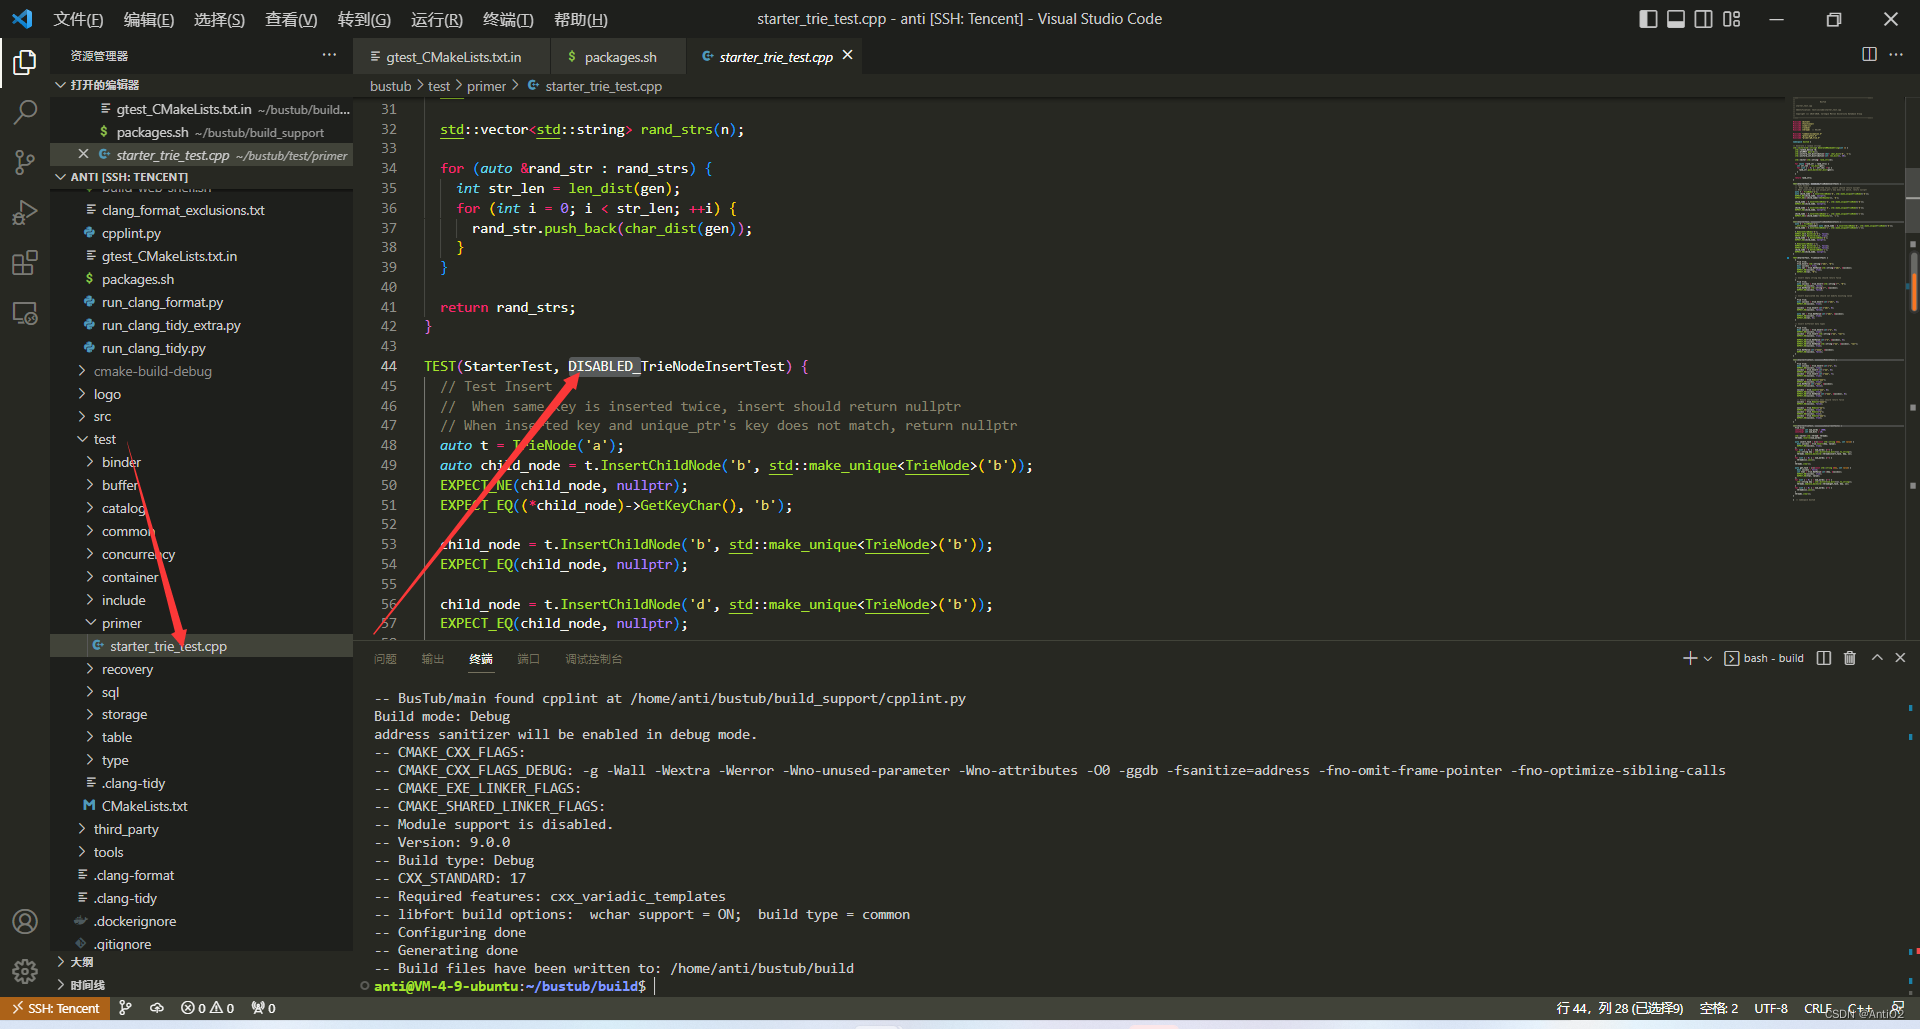Switch to the packages.sh editor tab
Viewport: 1920px width, 1029px height.
click(620, 57)
